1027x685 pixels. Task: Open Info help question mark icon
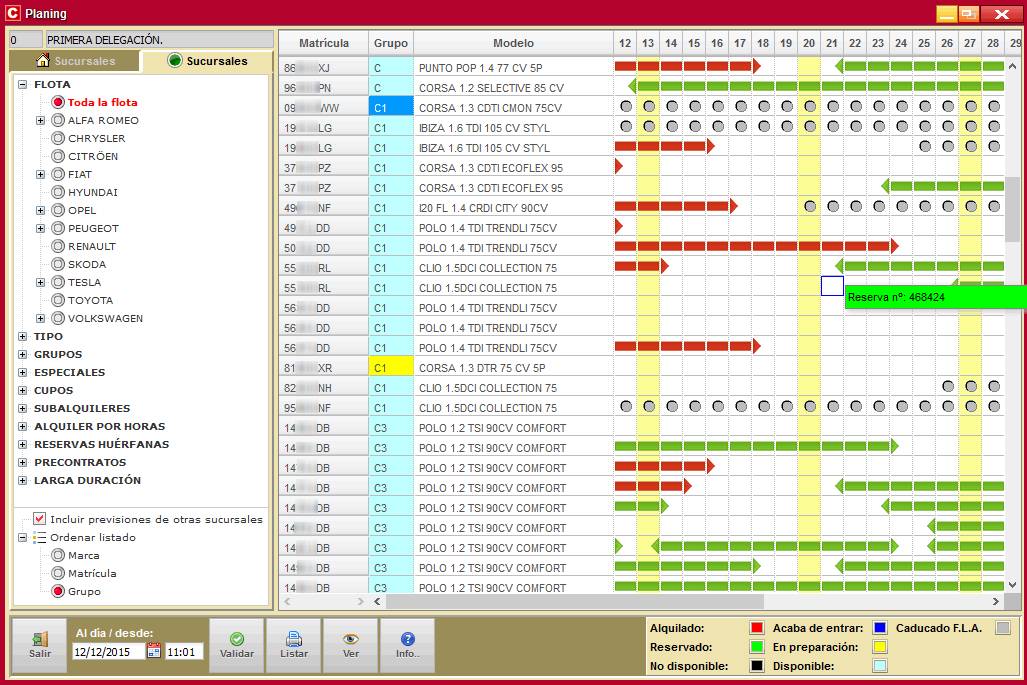tap(407, 639)
